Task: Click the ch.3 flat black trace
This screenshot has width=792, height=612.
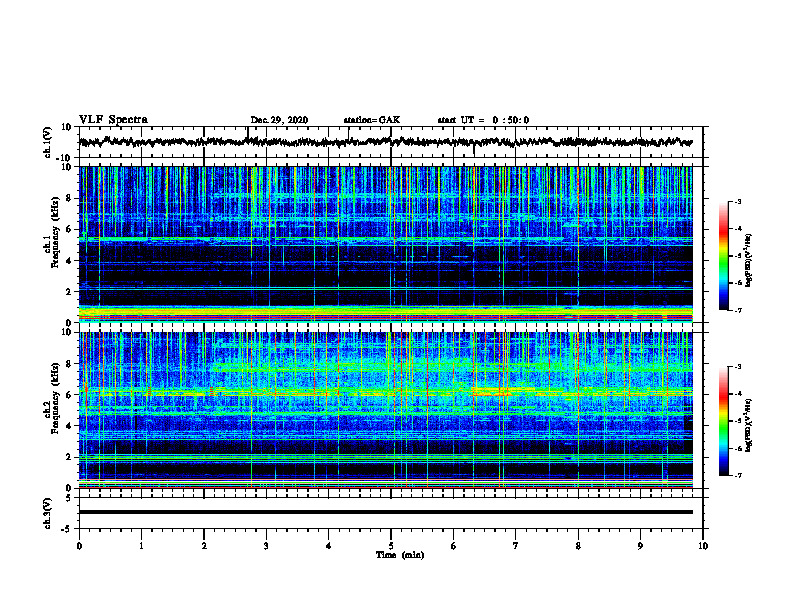Action: 386,512
